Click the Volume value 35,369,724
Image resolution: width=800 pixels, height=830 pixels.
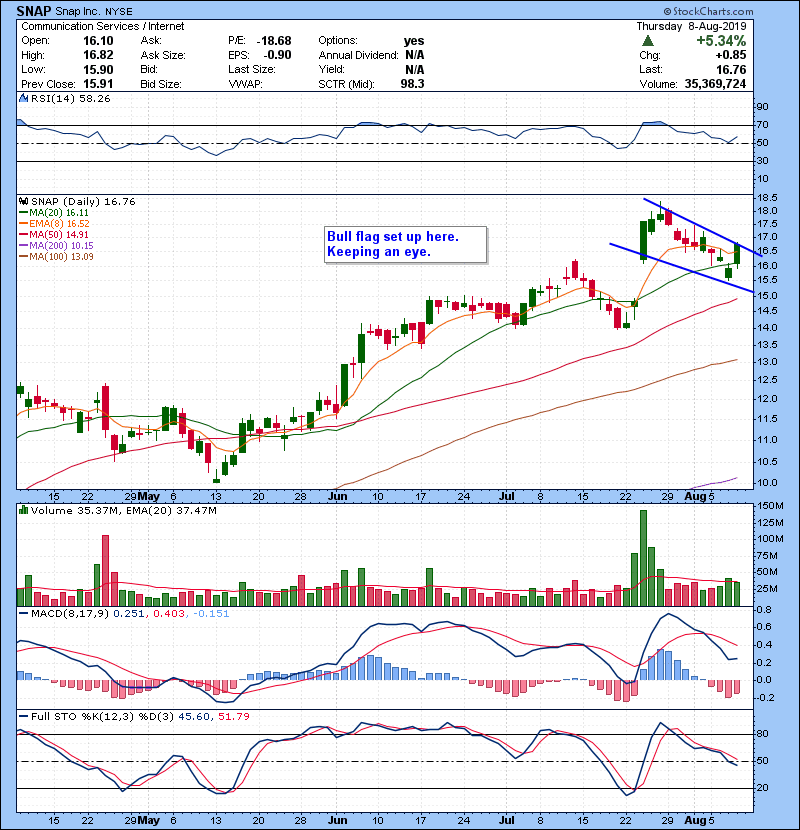pos(715,84)
